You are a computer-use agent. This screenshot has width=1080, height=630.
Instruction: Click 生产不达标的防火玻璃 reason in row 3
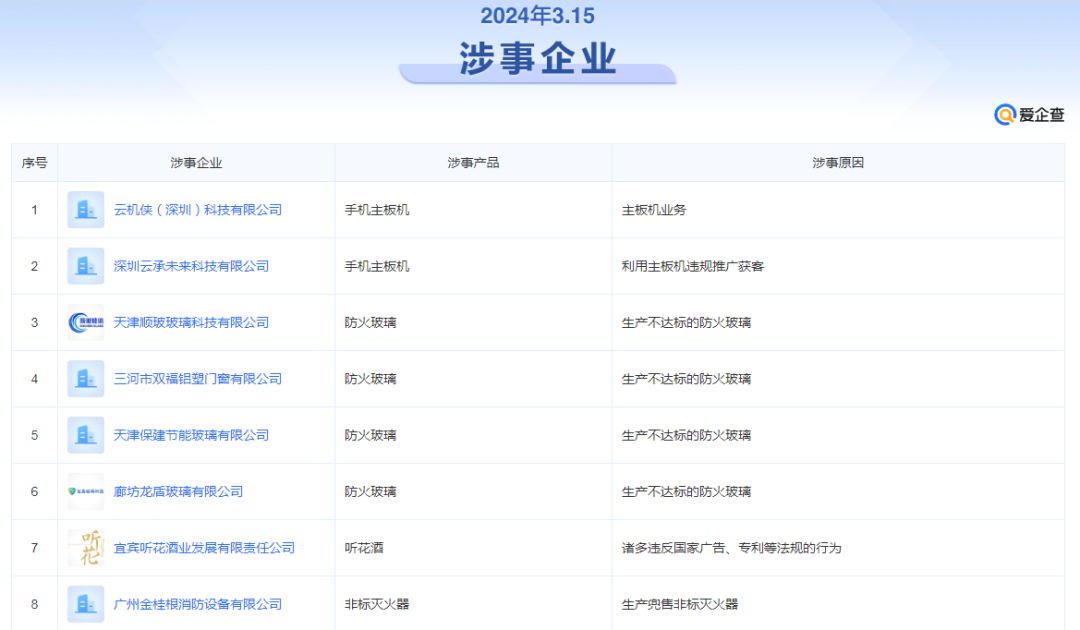(686, 322)
